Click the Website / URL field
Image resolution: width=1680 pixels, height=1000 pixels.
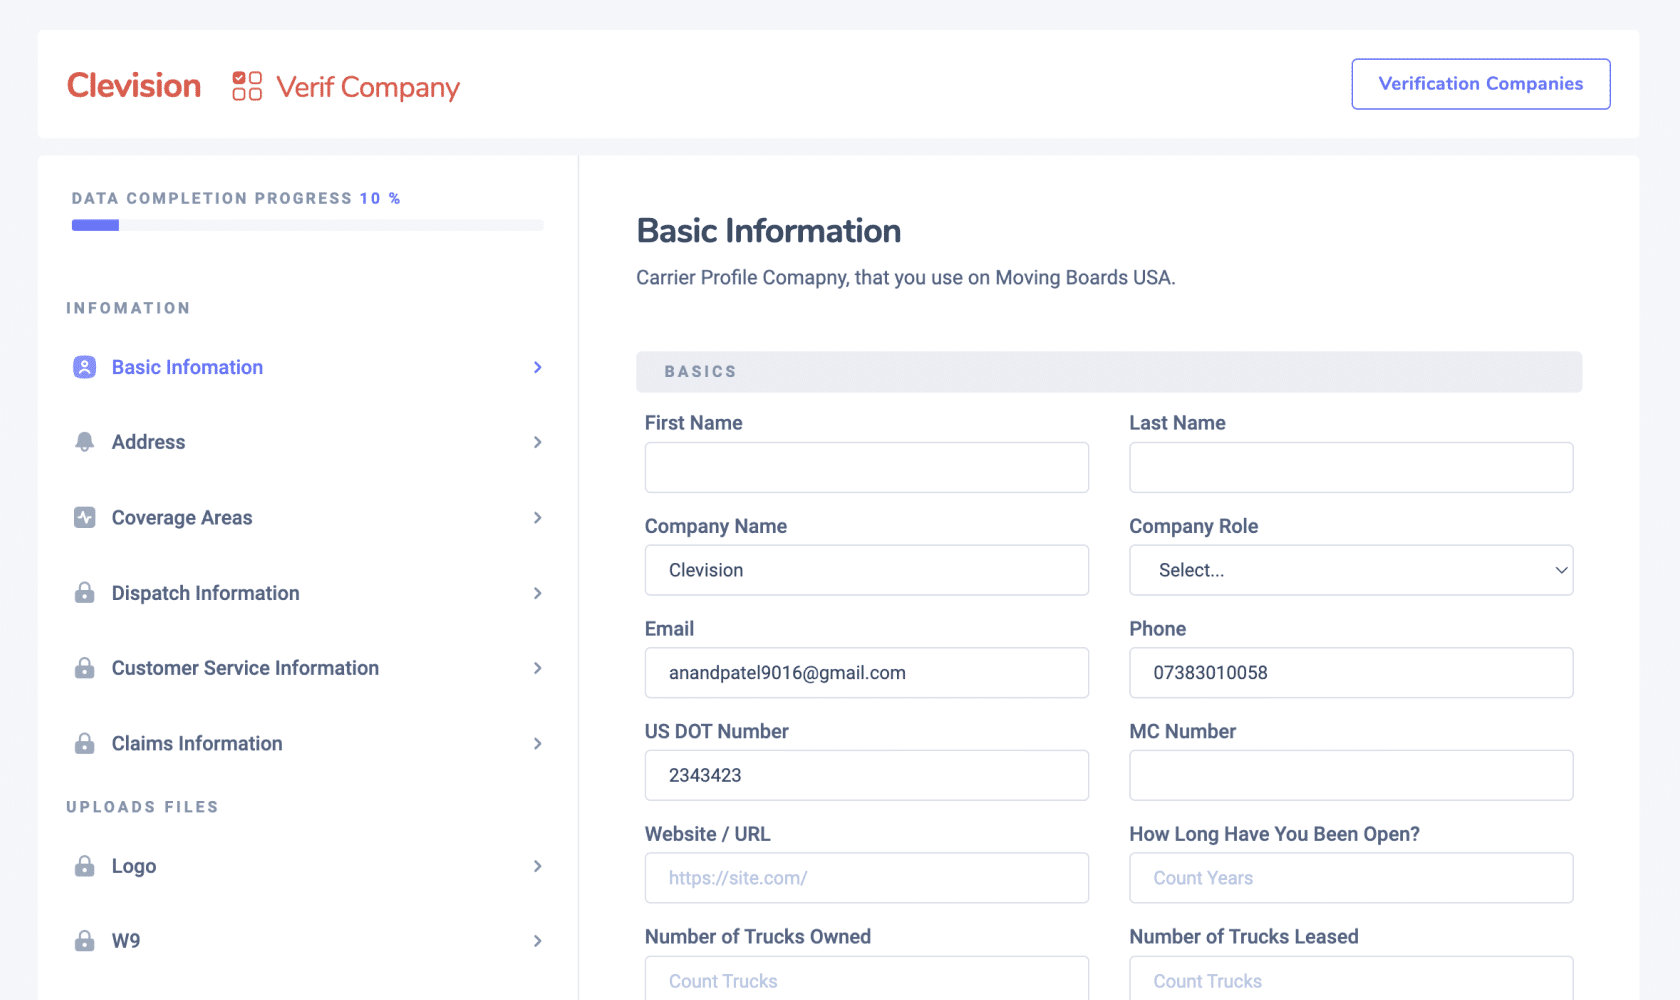(867, 878)
